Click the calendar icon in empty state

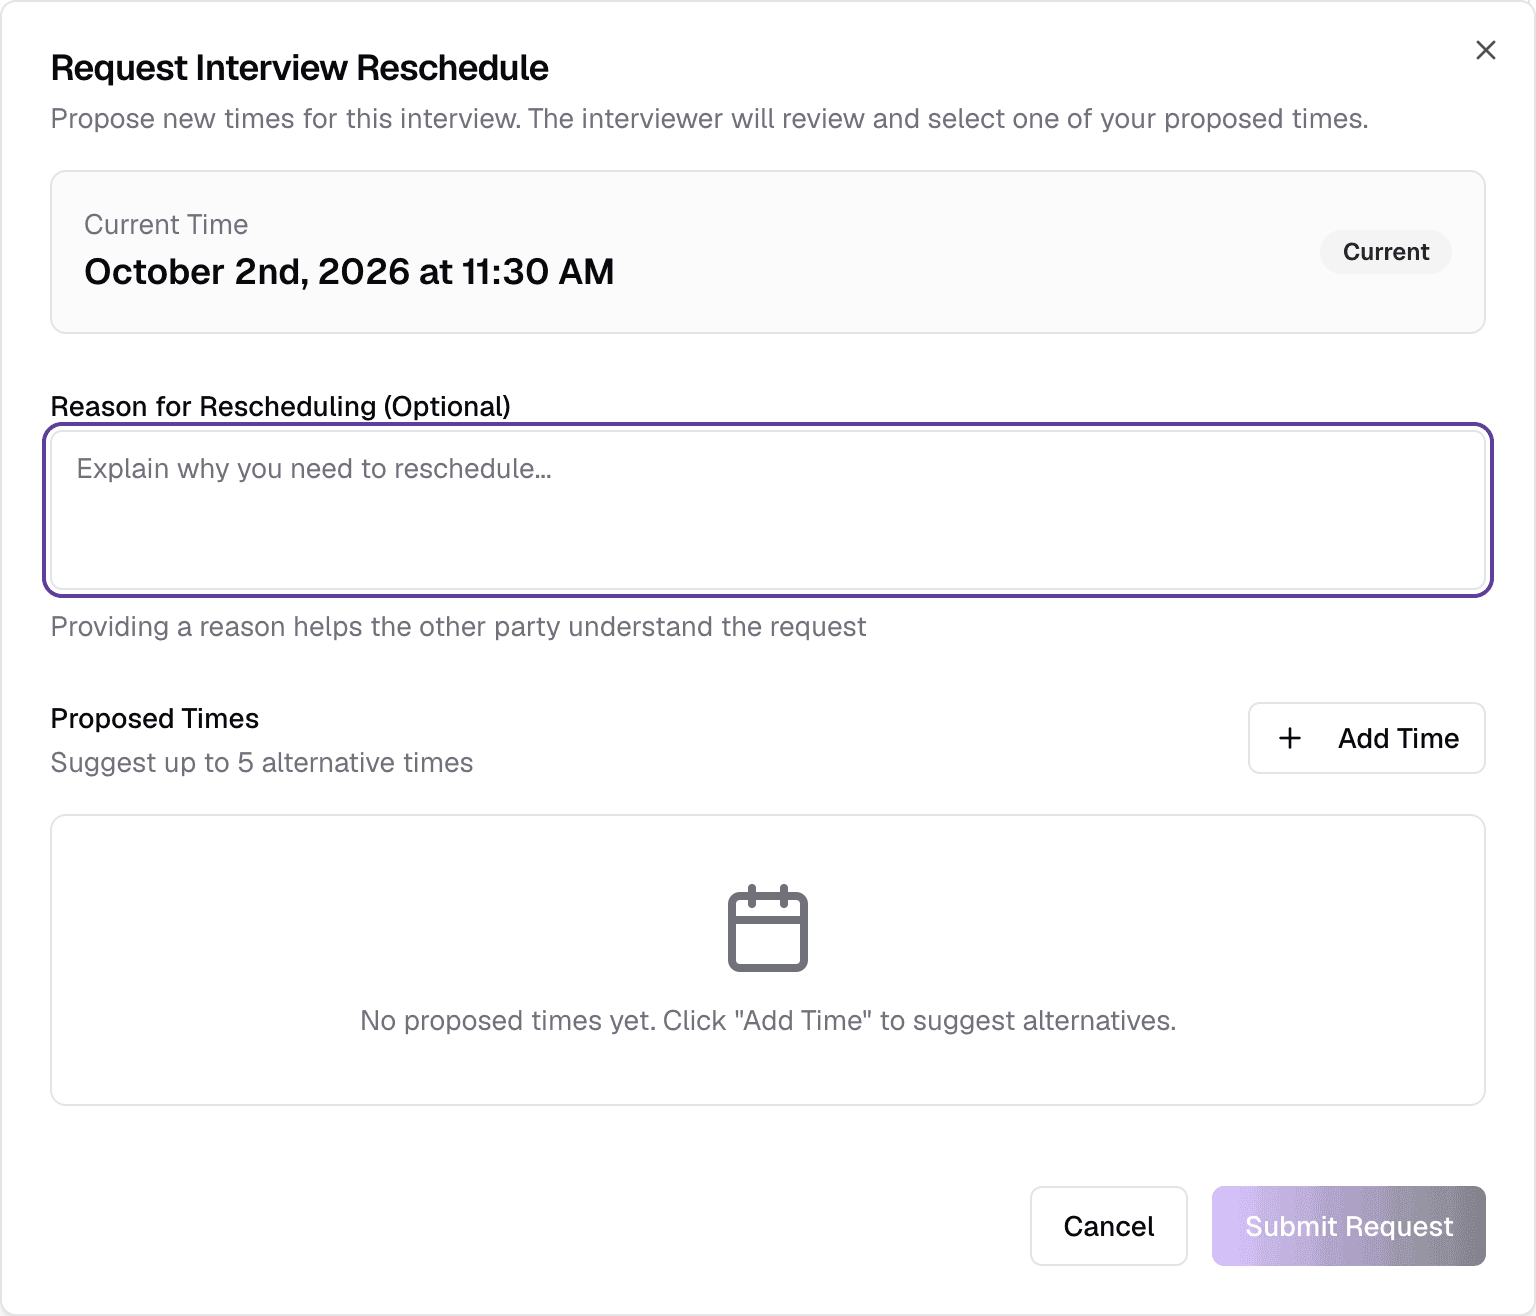768,928
